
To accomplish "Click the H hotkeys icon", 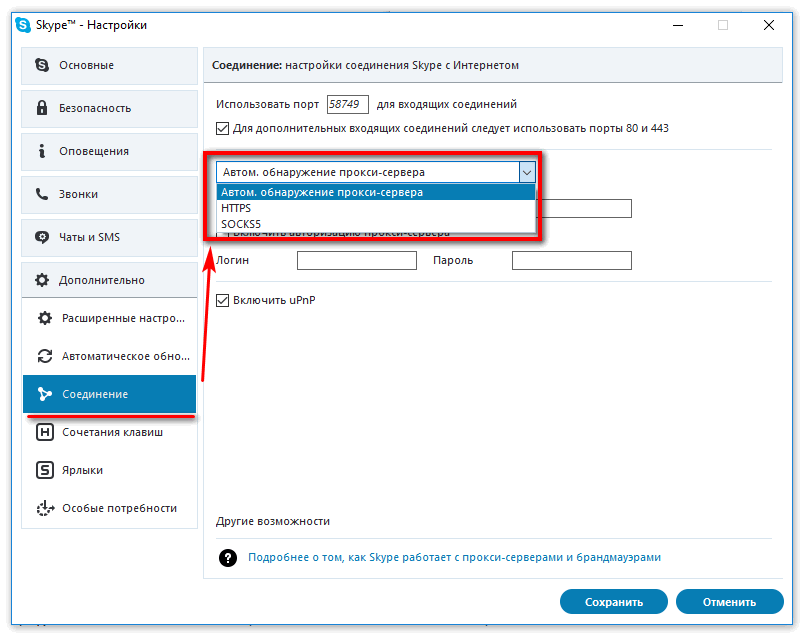I will [45, 432].
